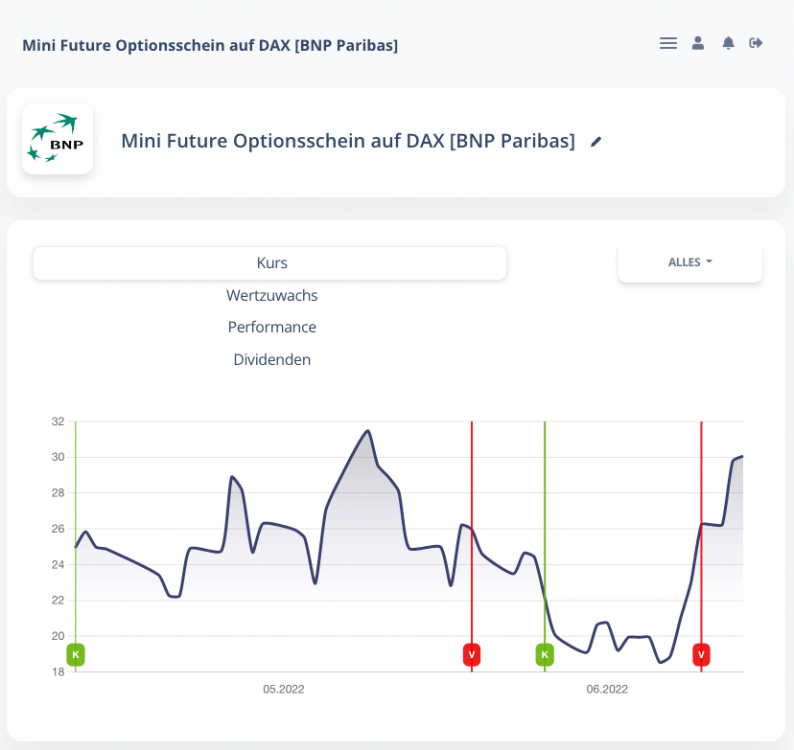The width and height of the screenshot is (794, 750).
Task: Click the user profile icon
Action: (x=698, y=43)
